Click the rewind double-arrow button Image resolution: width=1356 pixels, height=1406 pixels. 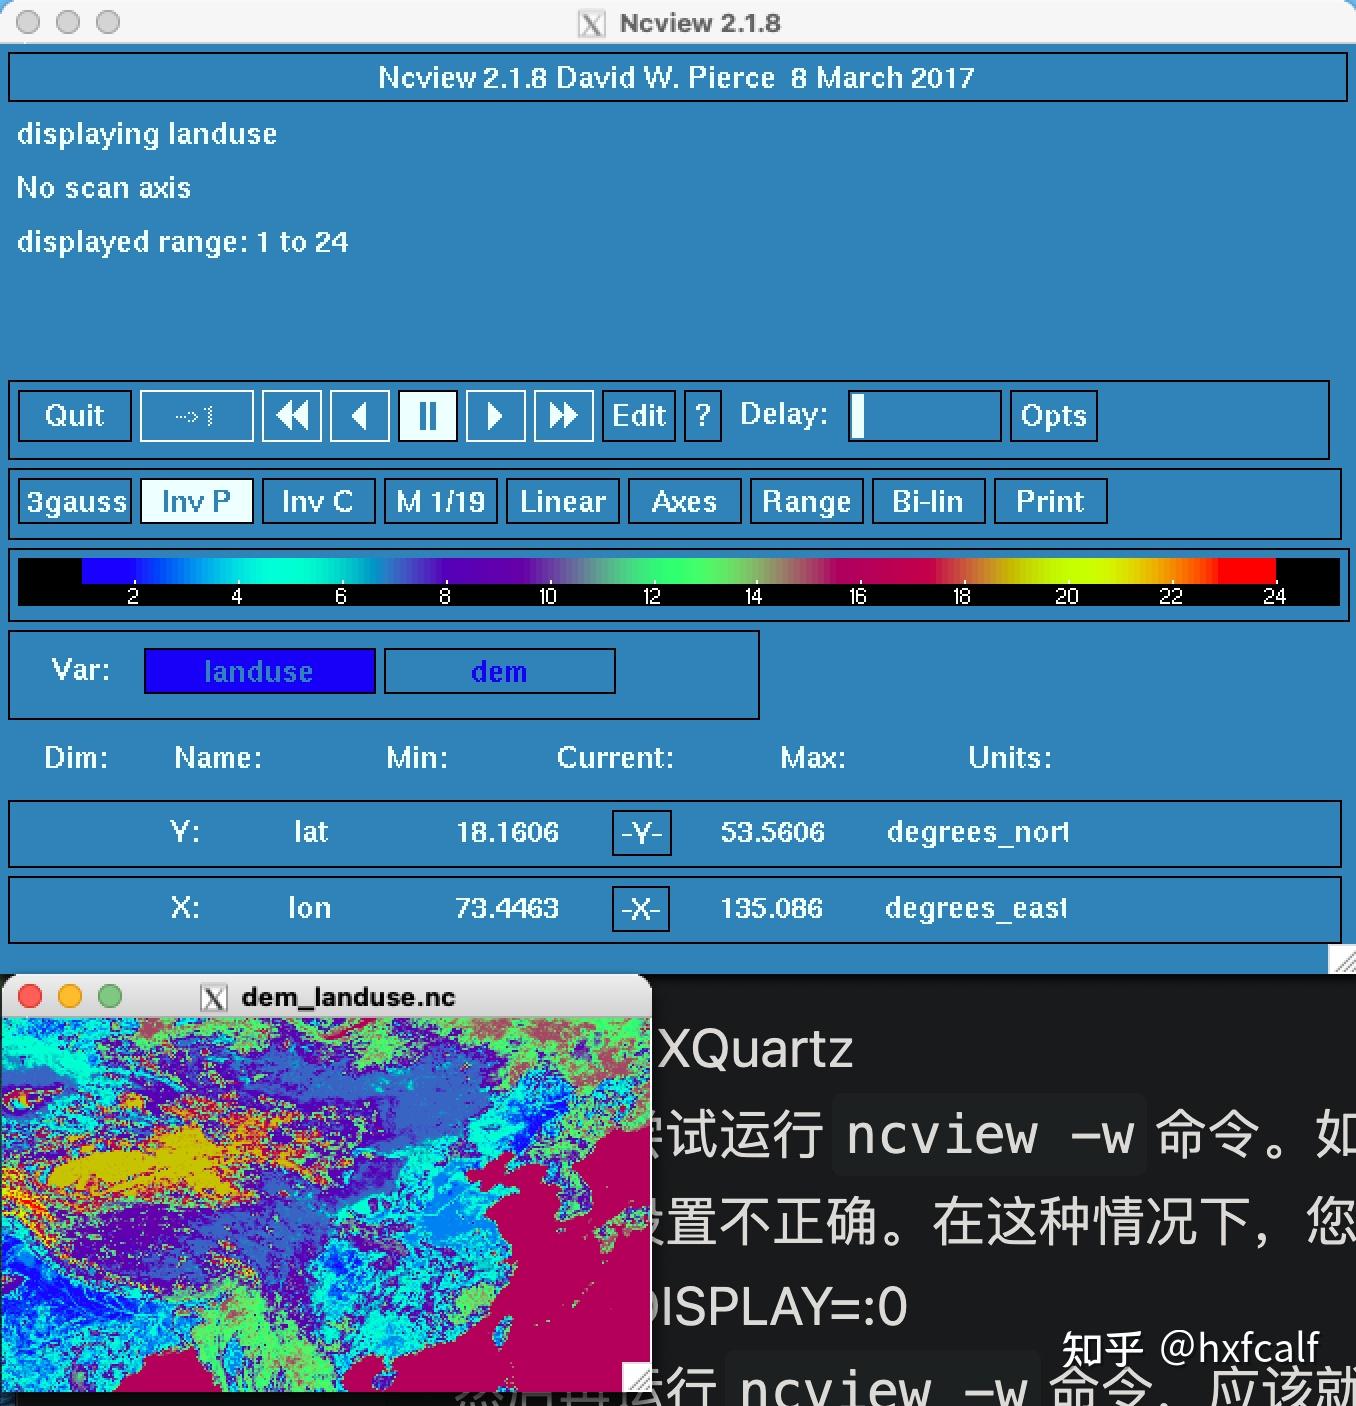(292, 415)
